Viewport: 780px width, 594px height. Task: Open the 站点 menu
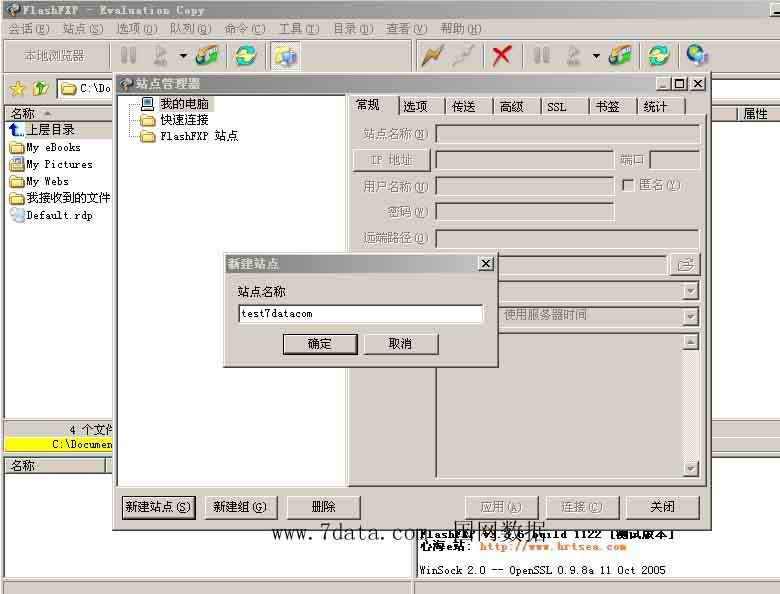(x=83, y=28)
